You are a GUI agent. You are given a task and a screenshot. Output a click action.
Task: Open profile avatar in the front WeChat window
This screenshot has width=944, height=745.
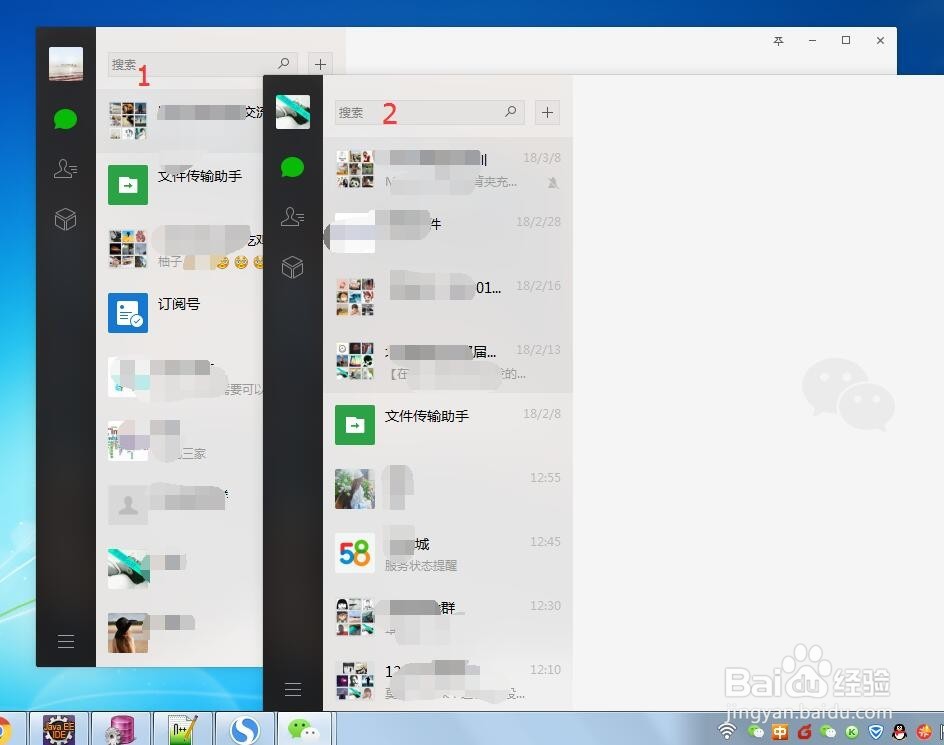click(293, 112)
